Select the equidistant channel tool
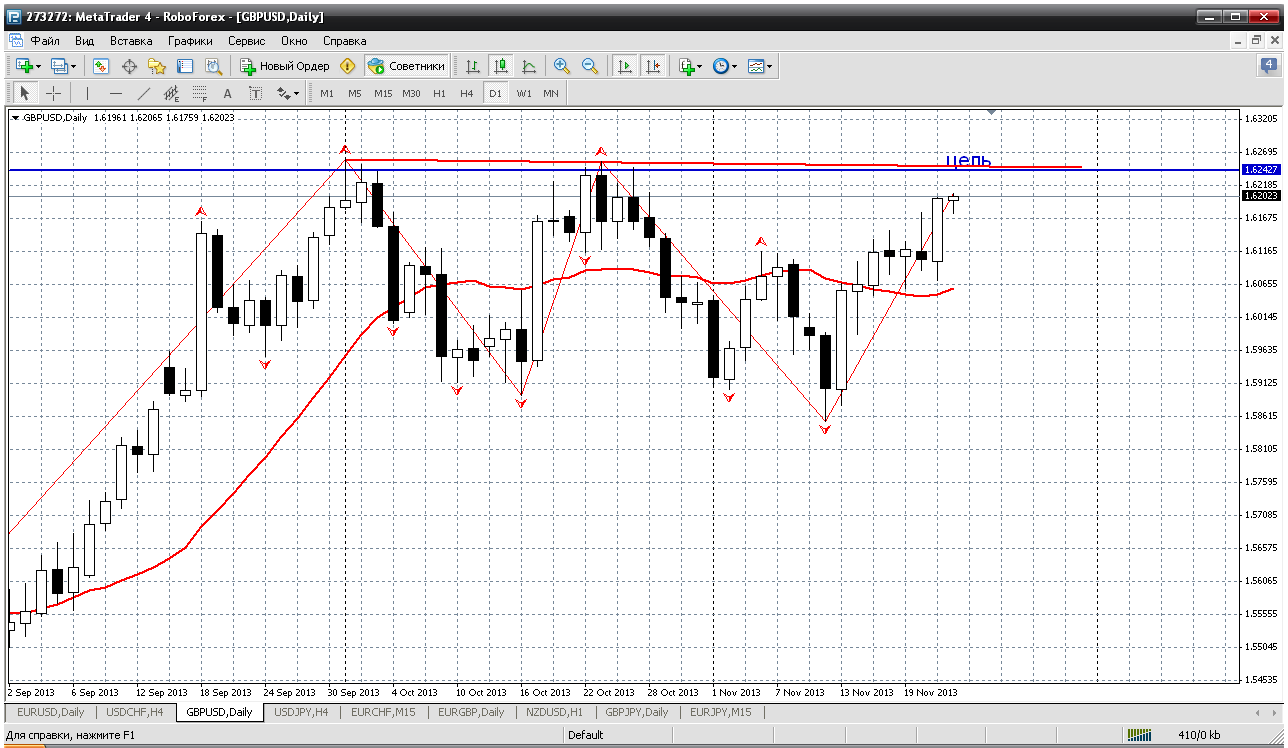This screenshot has width=1288, height=748. (x=172, y=93)
